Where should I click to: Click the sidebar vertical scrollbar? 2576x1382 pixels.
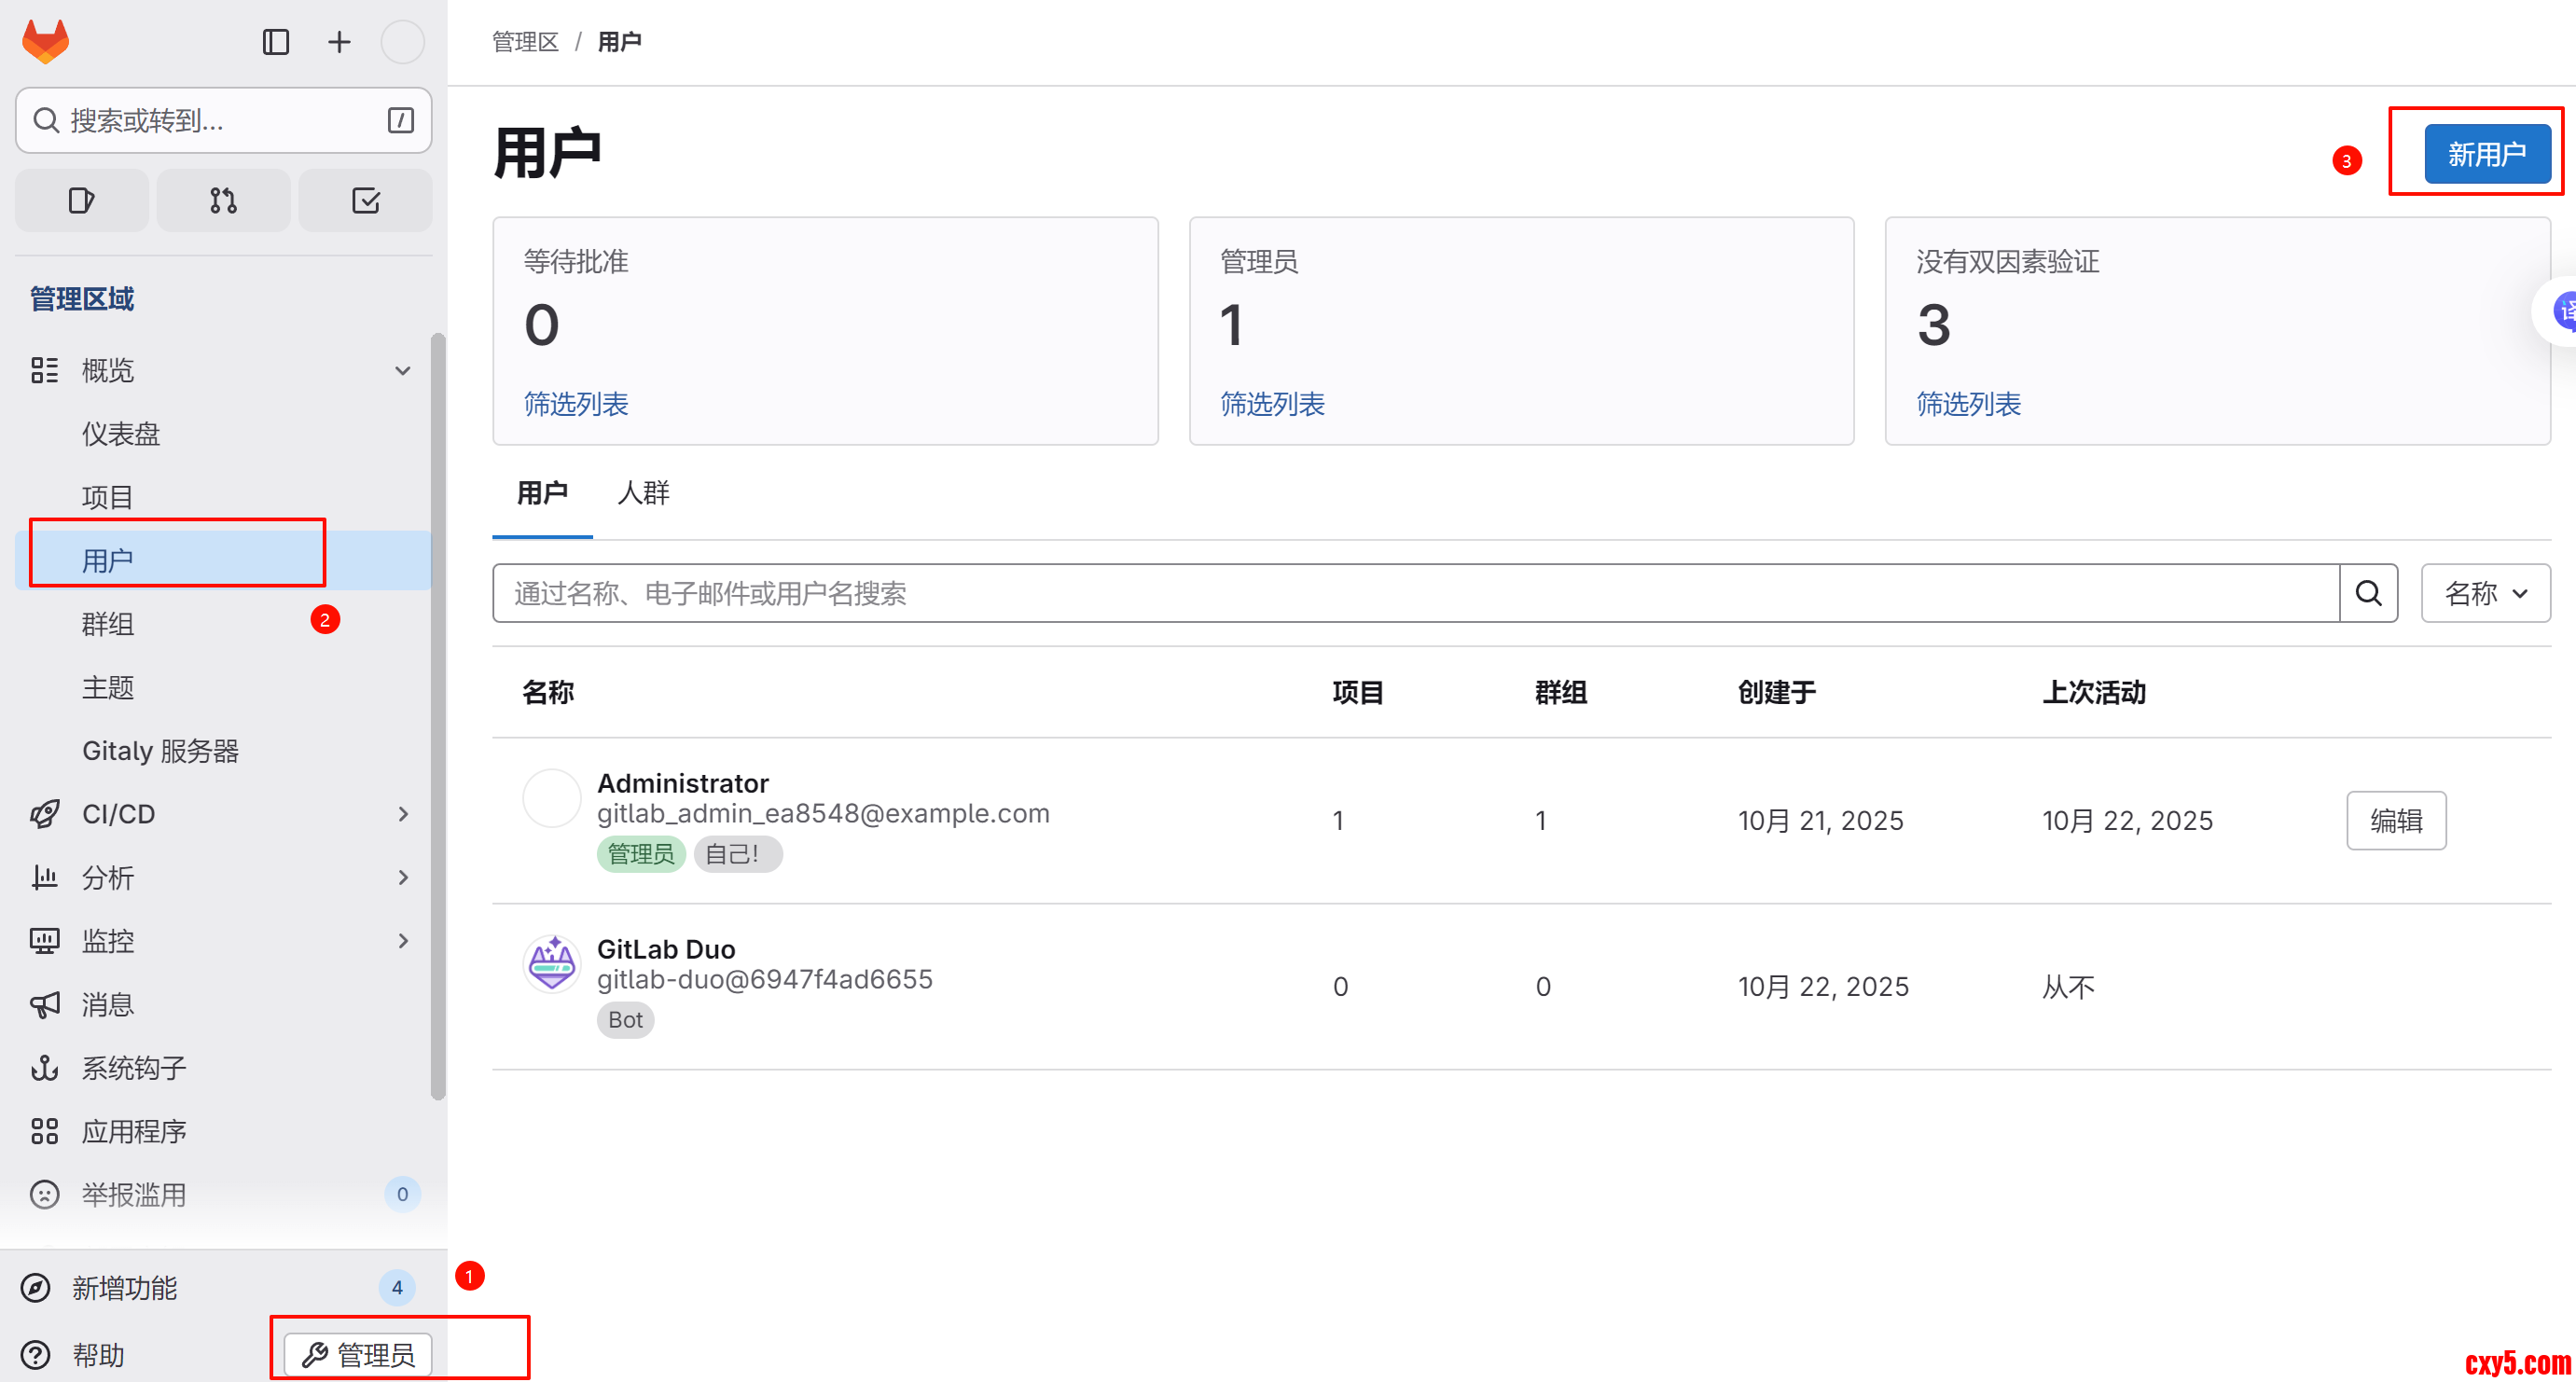[437, 716]
